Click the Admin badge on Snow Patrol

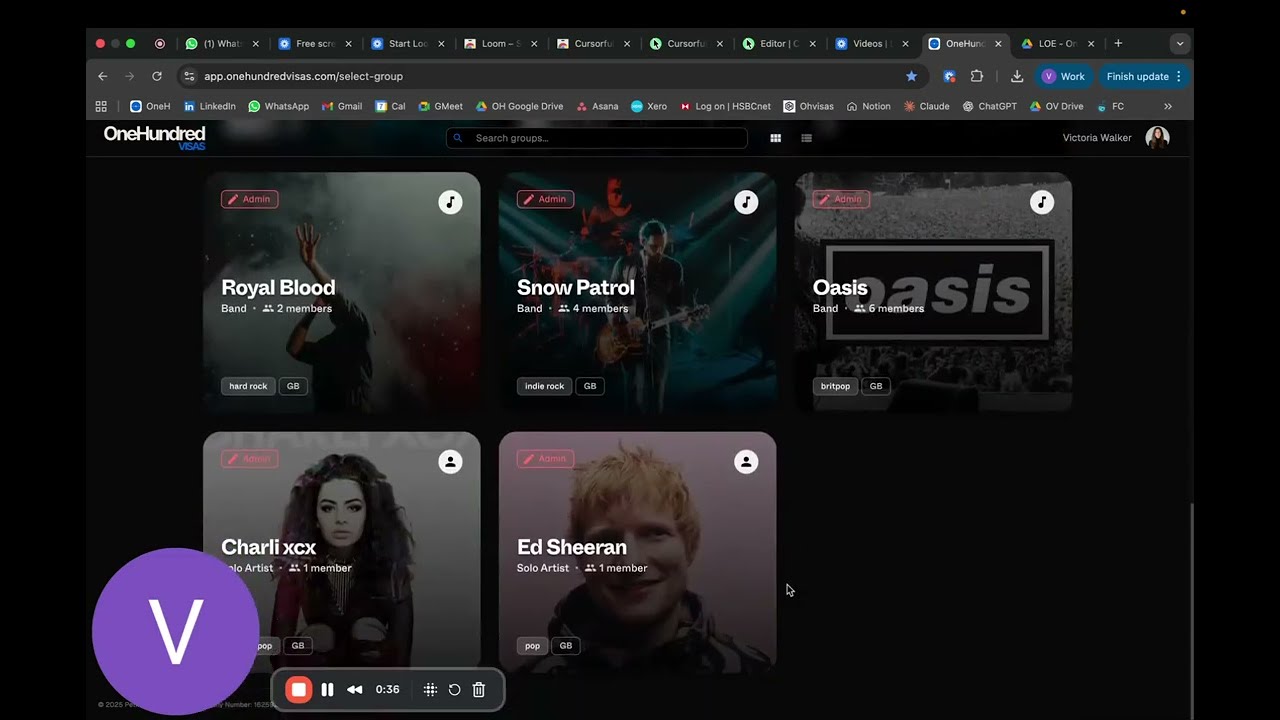pos(545,199)
